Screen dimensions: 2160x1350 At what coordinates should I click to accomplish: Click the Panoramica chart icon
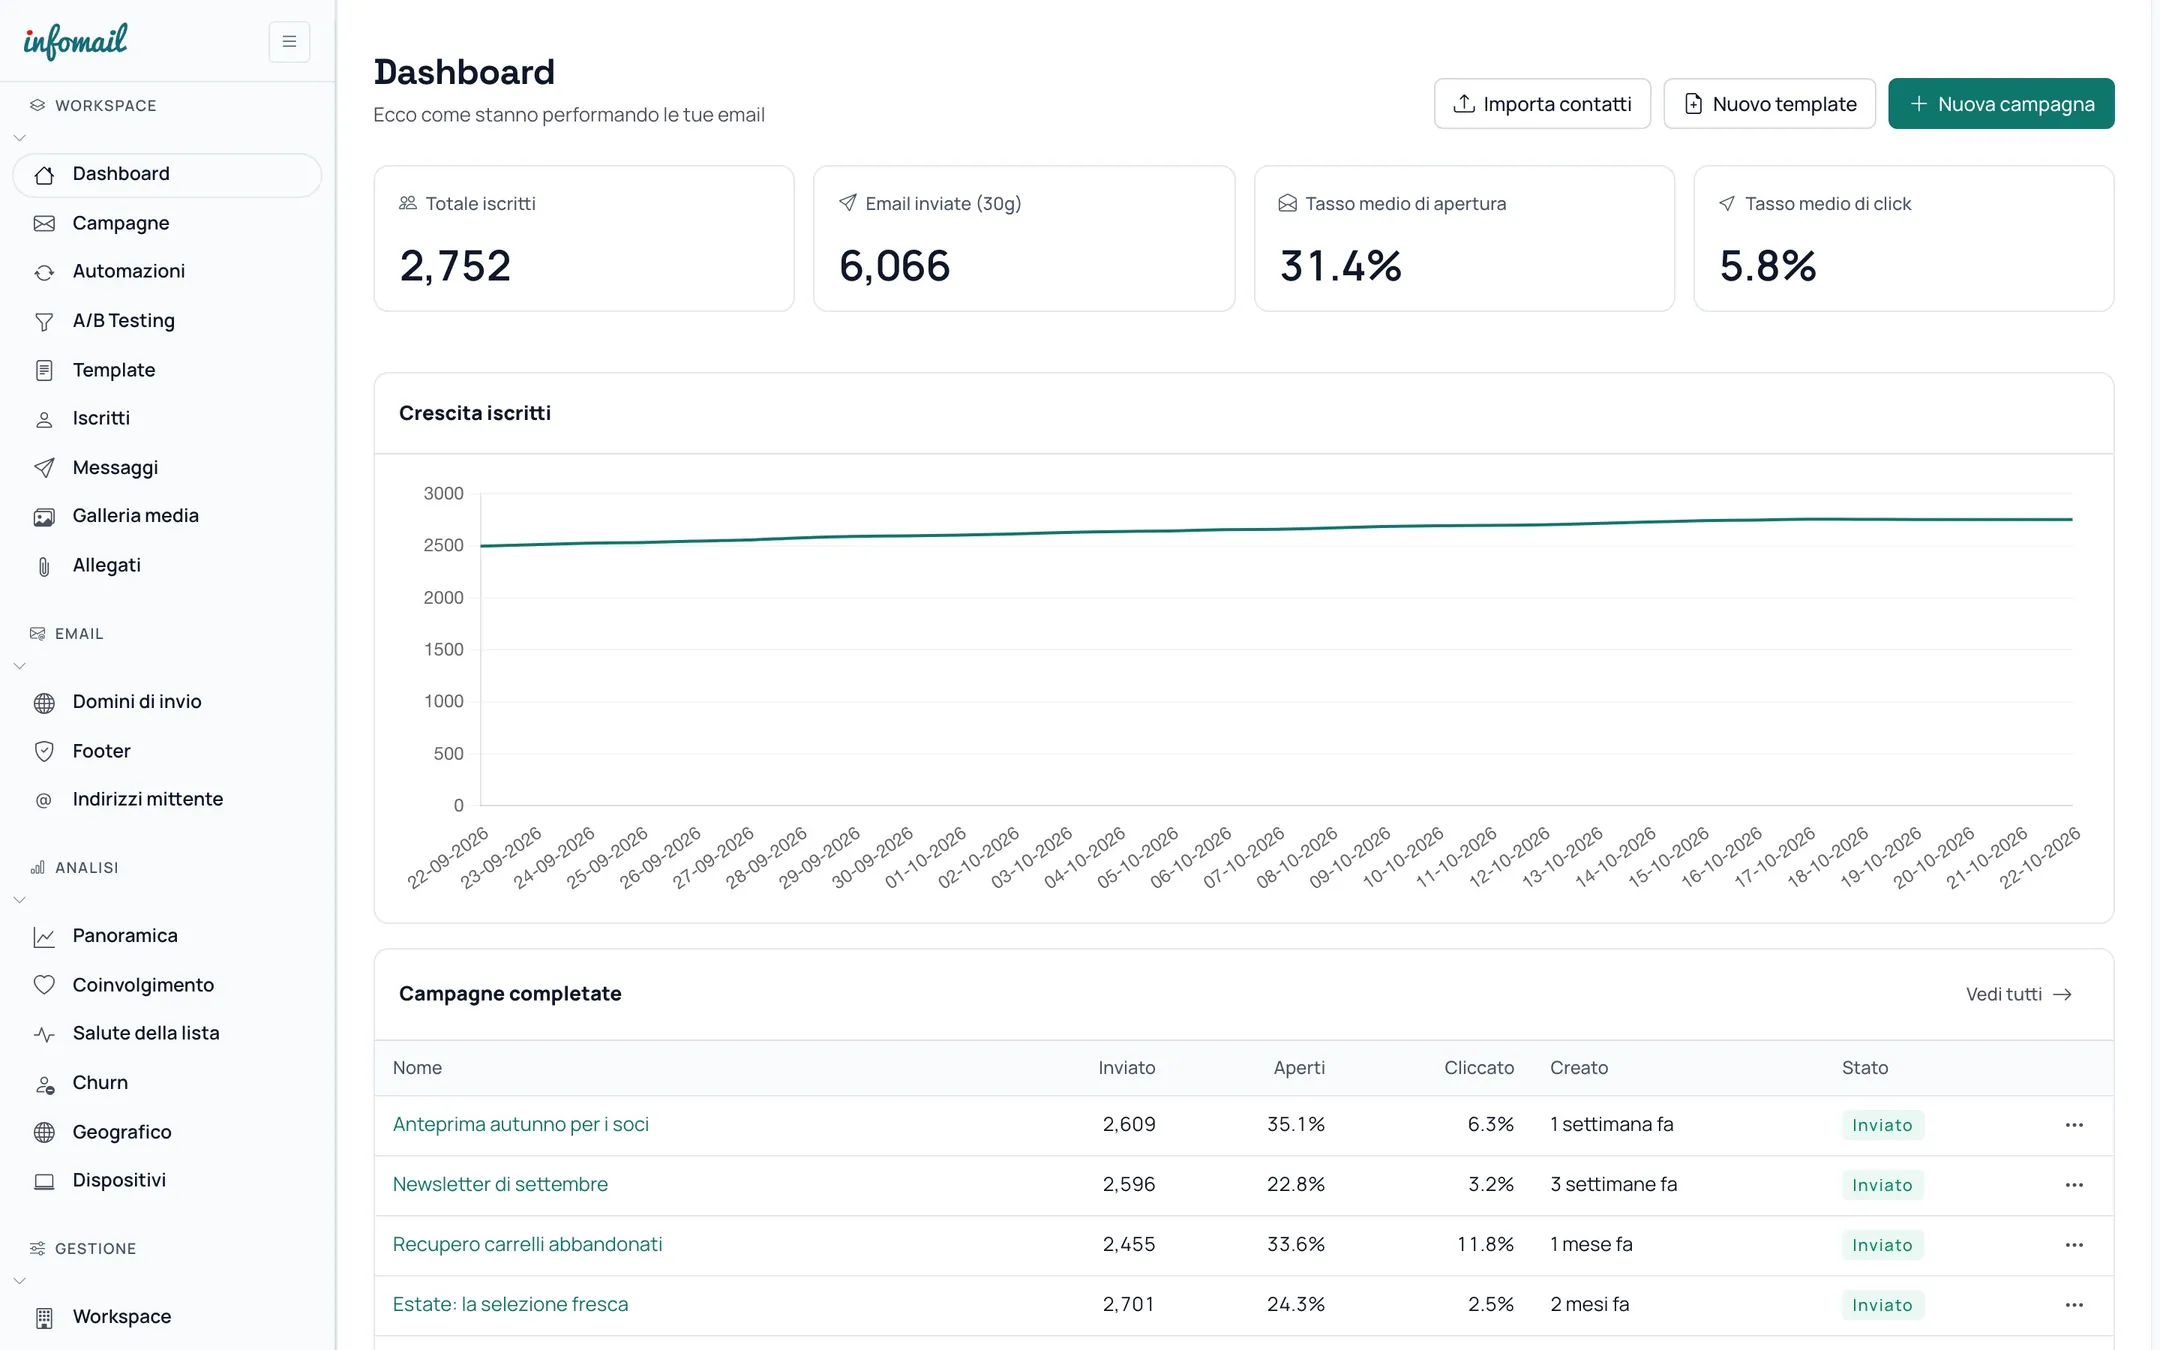[x=44, y=937]
